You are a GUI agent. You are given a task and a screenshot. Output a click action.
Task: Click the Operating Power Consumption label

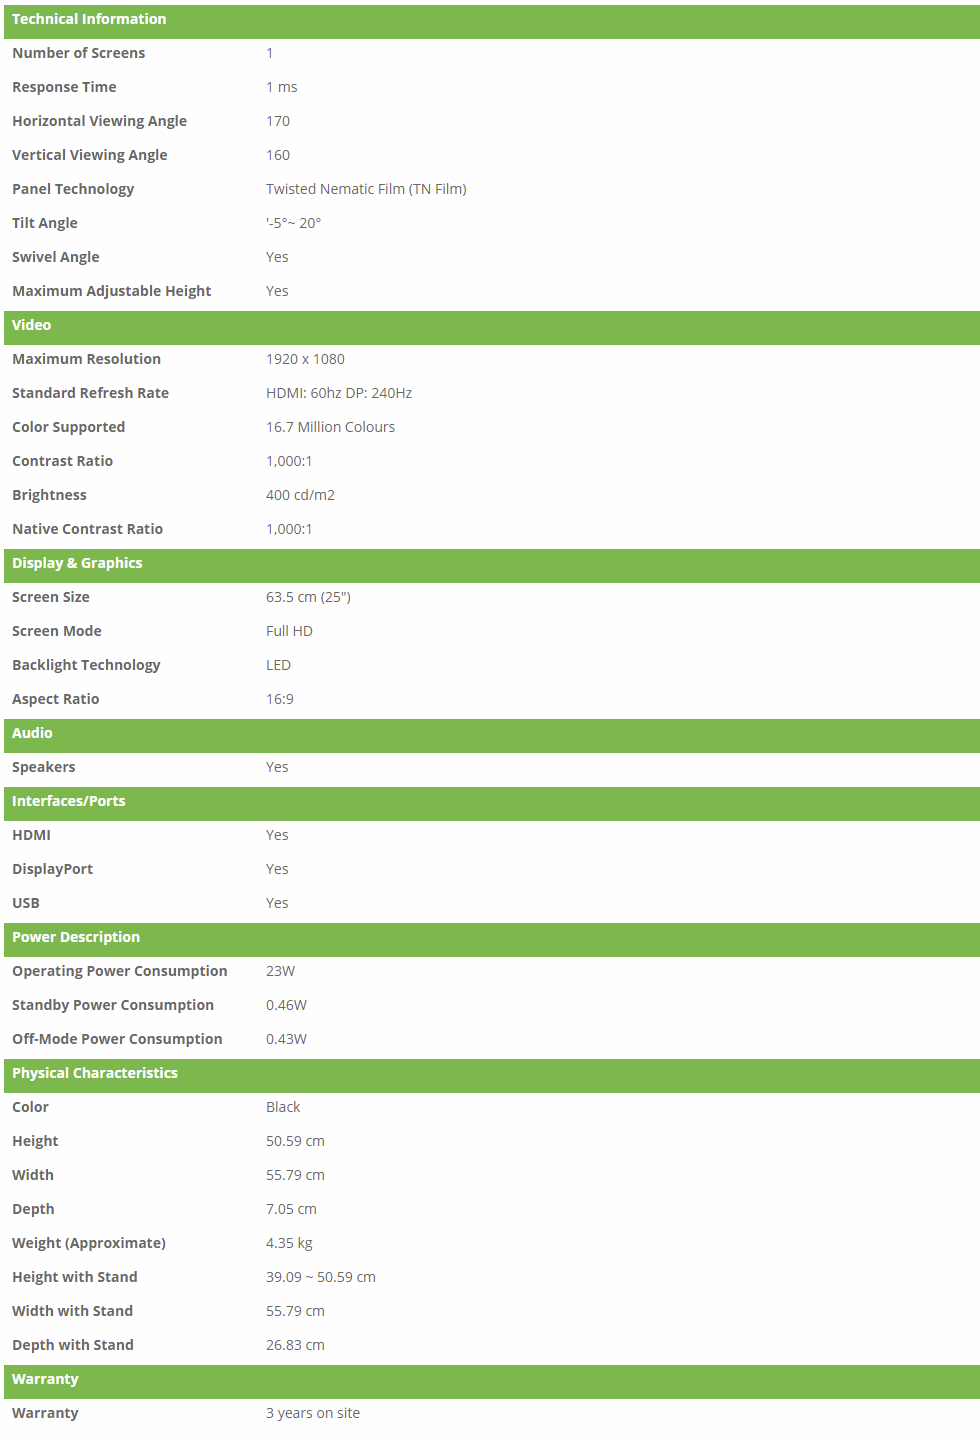(119, 971)
